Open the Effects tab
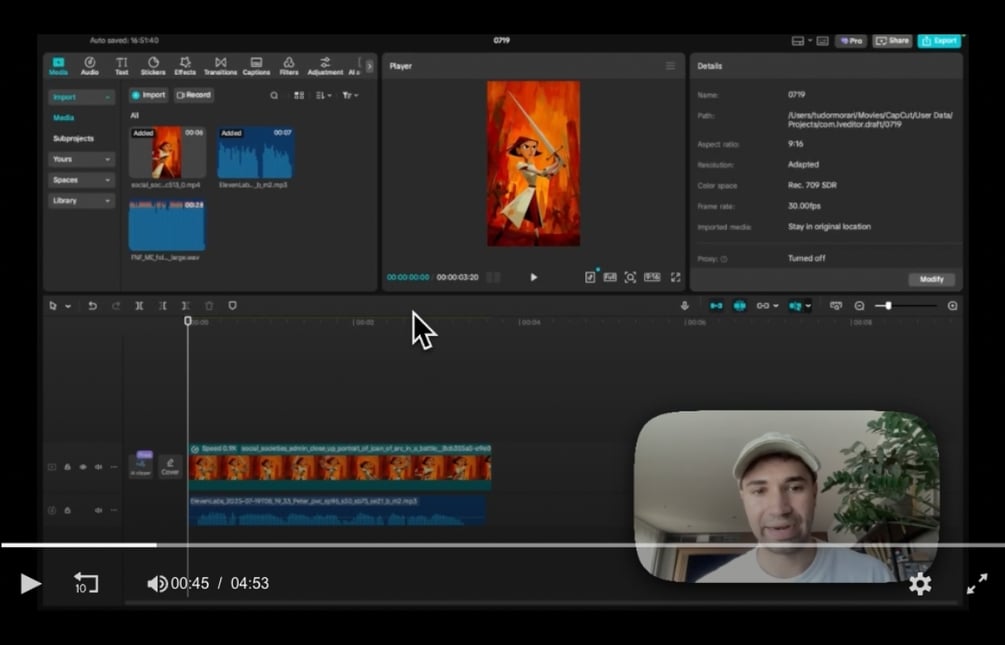The width and height of the screenshot is (1005, 645). (x=185, y=65)
